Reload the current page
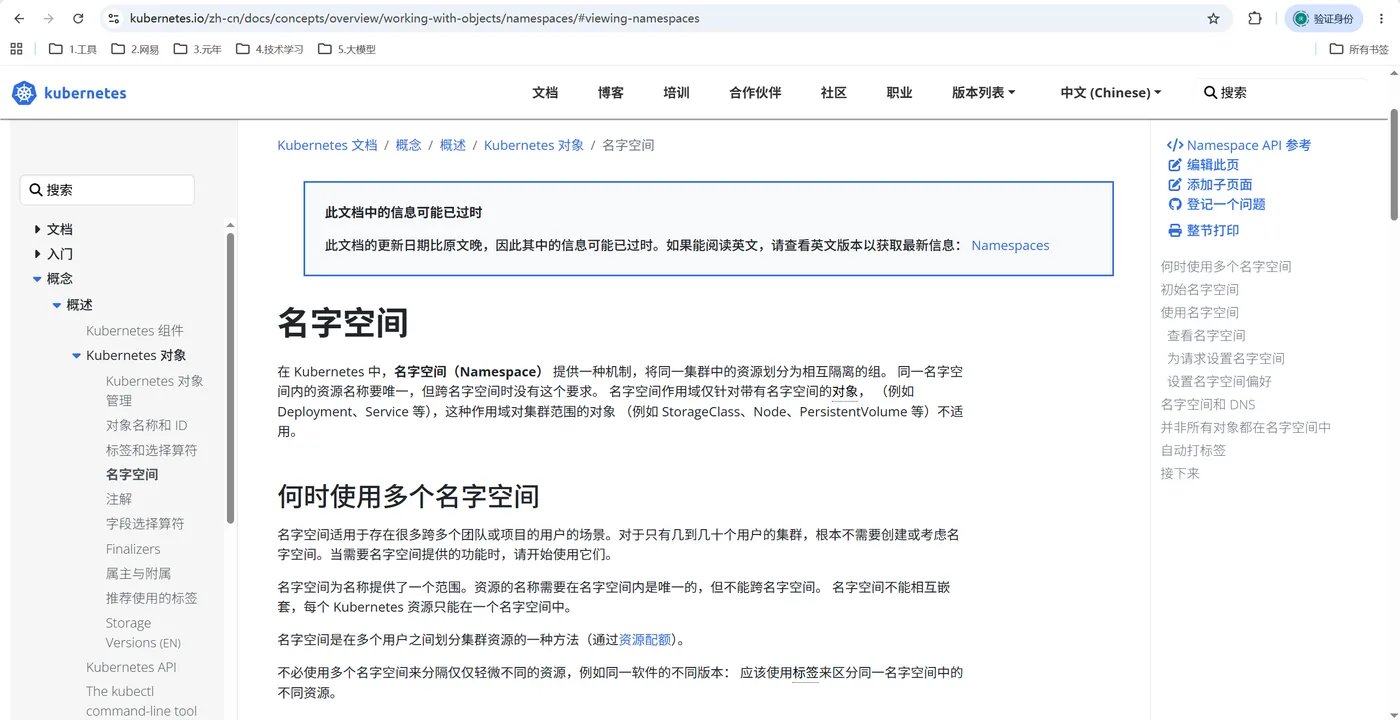Image resolution: width=1400 pixels, height=720 pixels. pyautogui.click(x=79, y=18)
